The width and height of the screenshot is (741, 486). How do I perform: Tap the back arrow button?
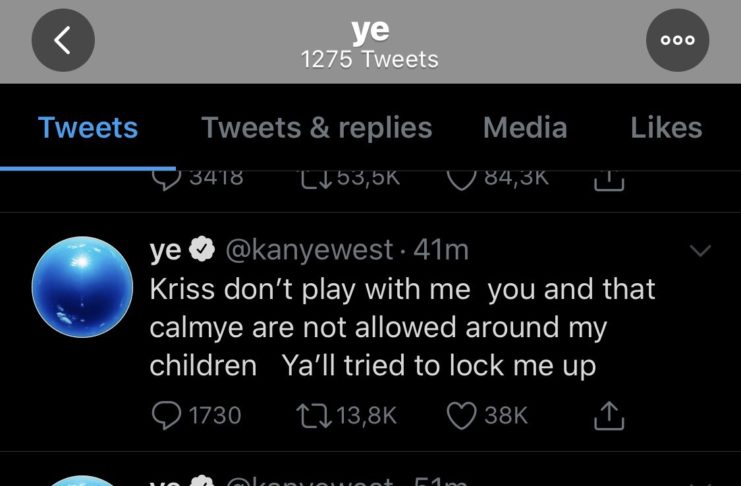pyautogui.click(x=63, y=40)
